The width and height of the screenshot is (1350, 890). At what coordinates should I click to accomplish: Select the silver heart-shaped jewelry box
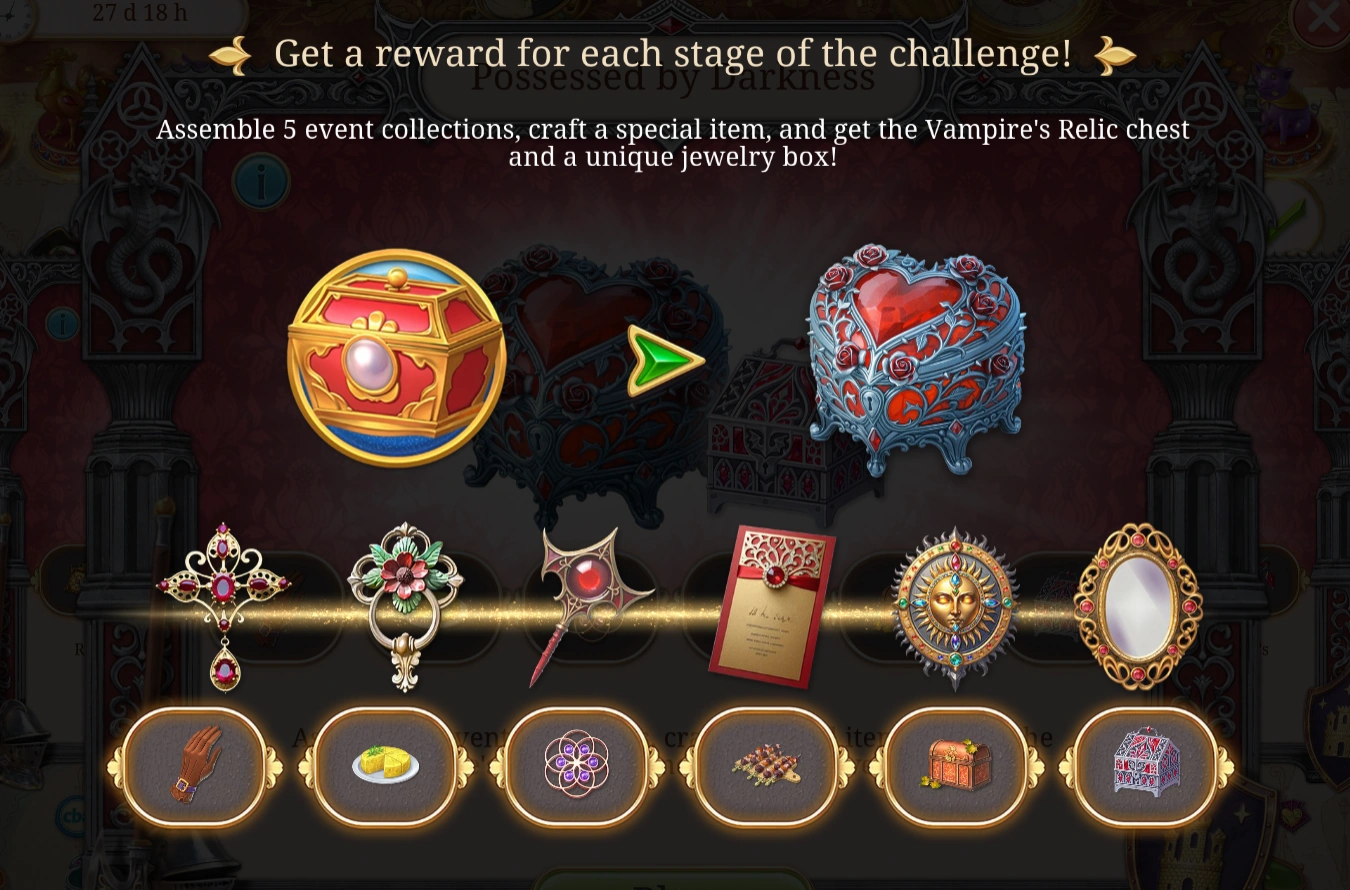[x=915, y=358]
